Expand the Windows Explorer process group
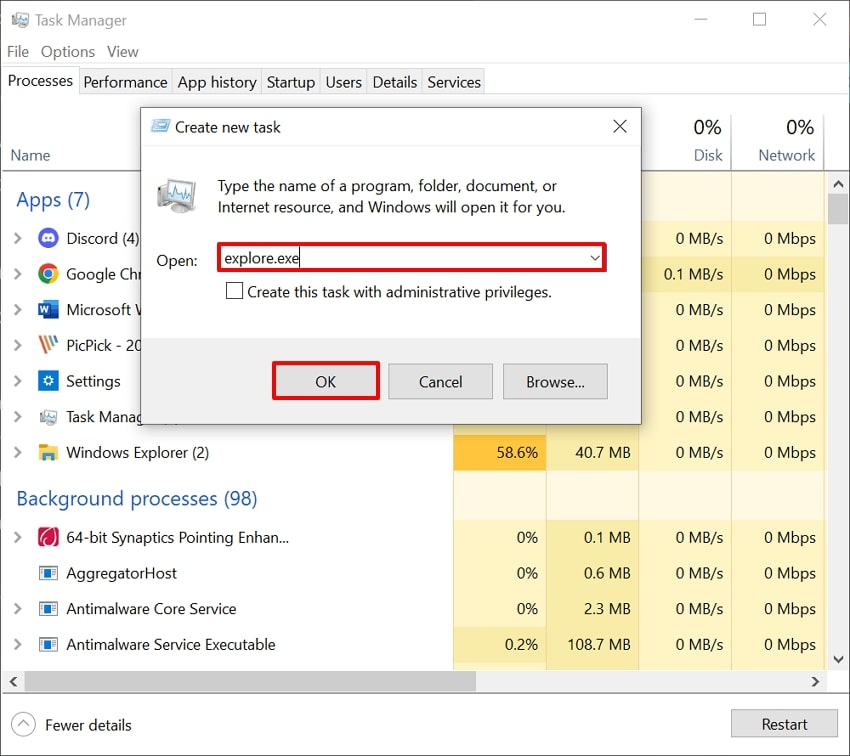The width and height of the screenshot is (850, 756). pyautogui.click(x=20, y=452)
